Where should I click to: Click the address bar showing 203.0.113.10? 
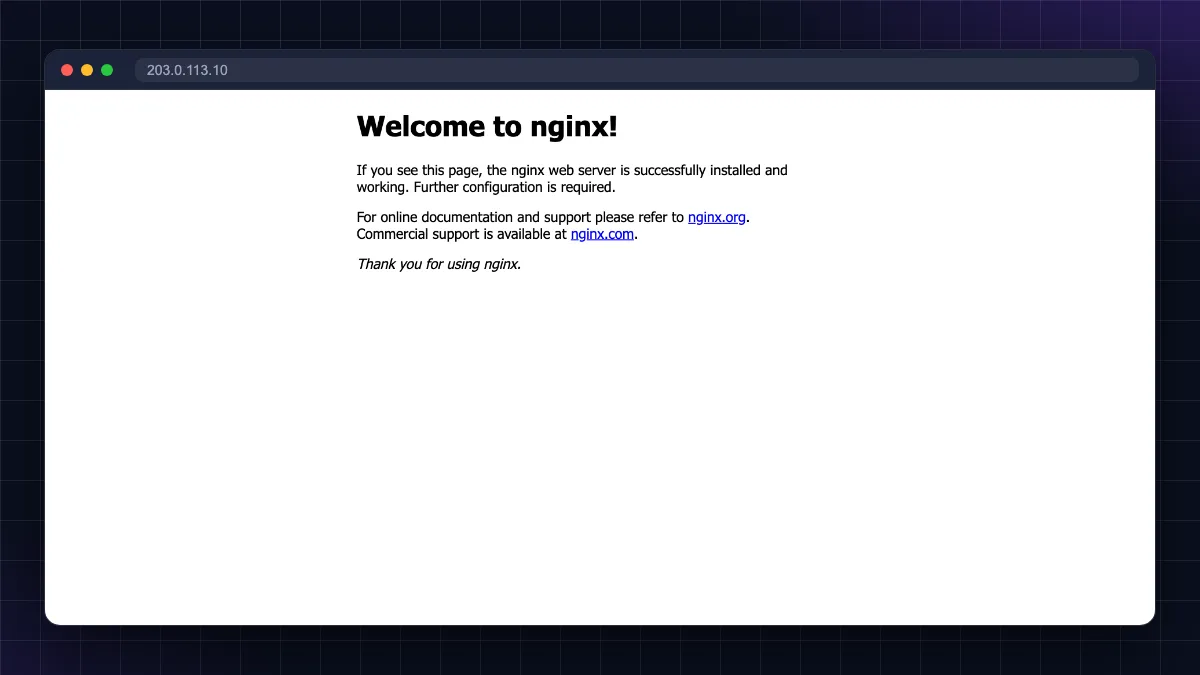(637, 70)
